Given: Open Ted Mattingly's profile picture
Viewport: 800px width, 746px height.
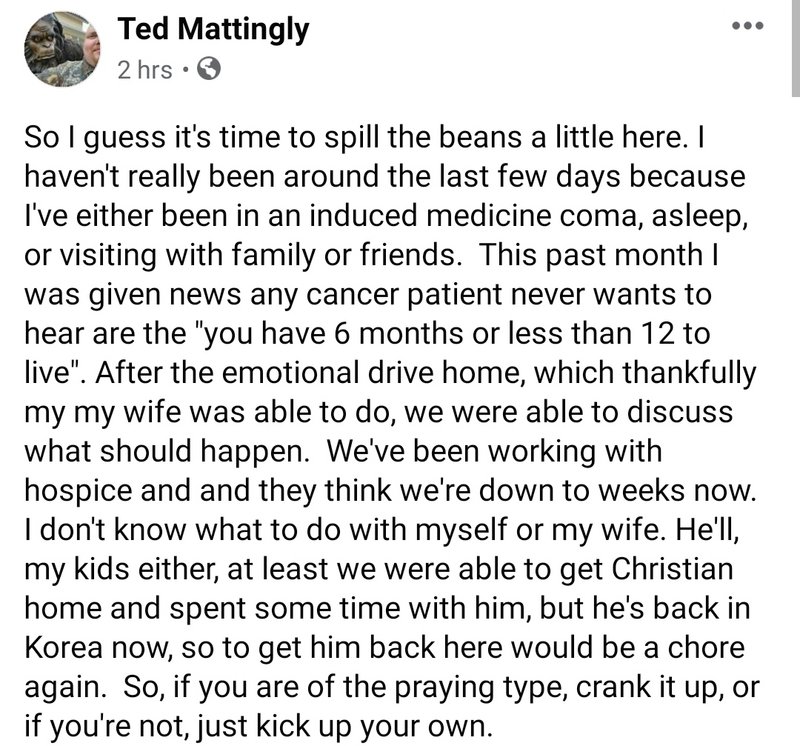Looking at the screenshot, I should pos(62,49).
